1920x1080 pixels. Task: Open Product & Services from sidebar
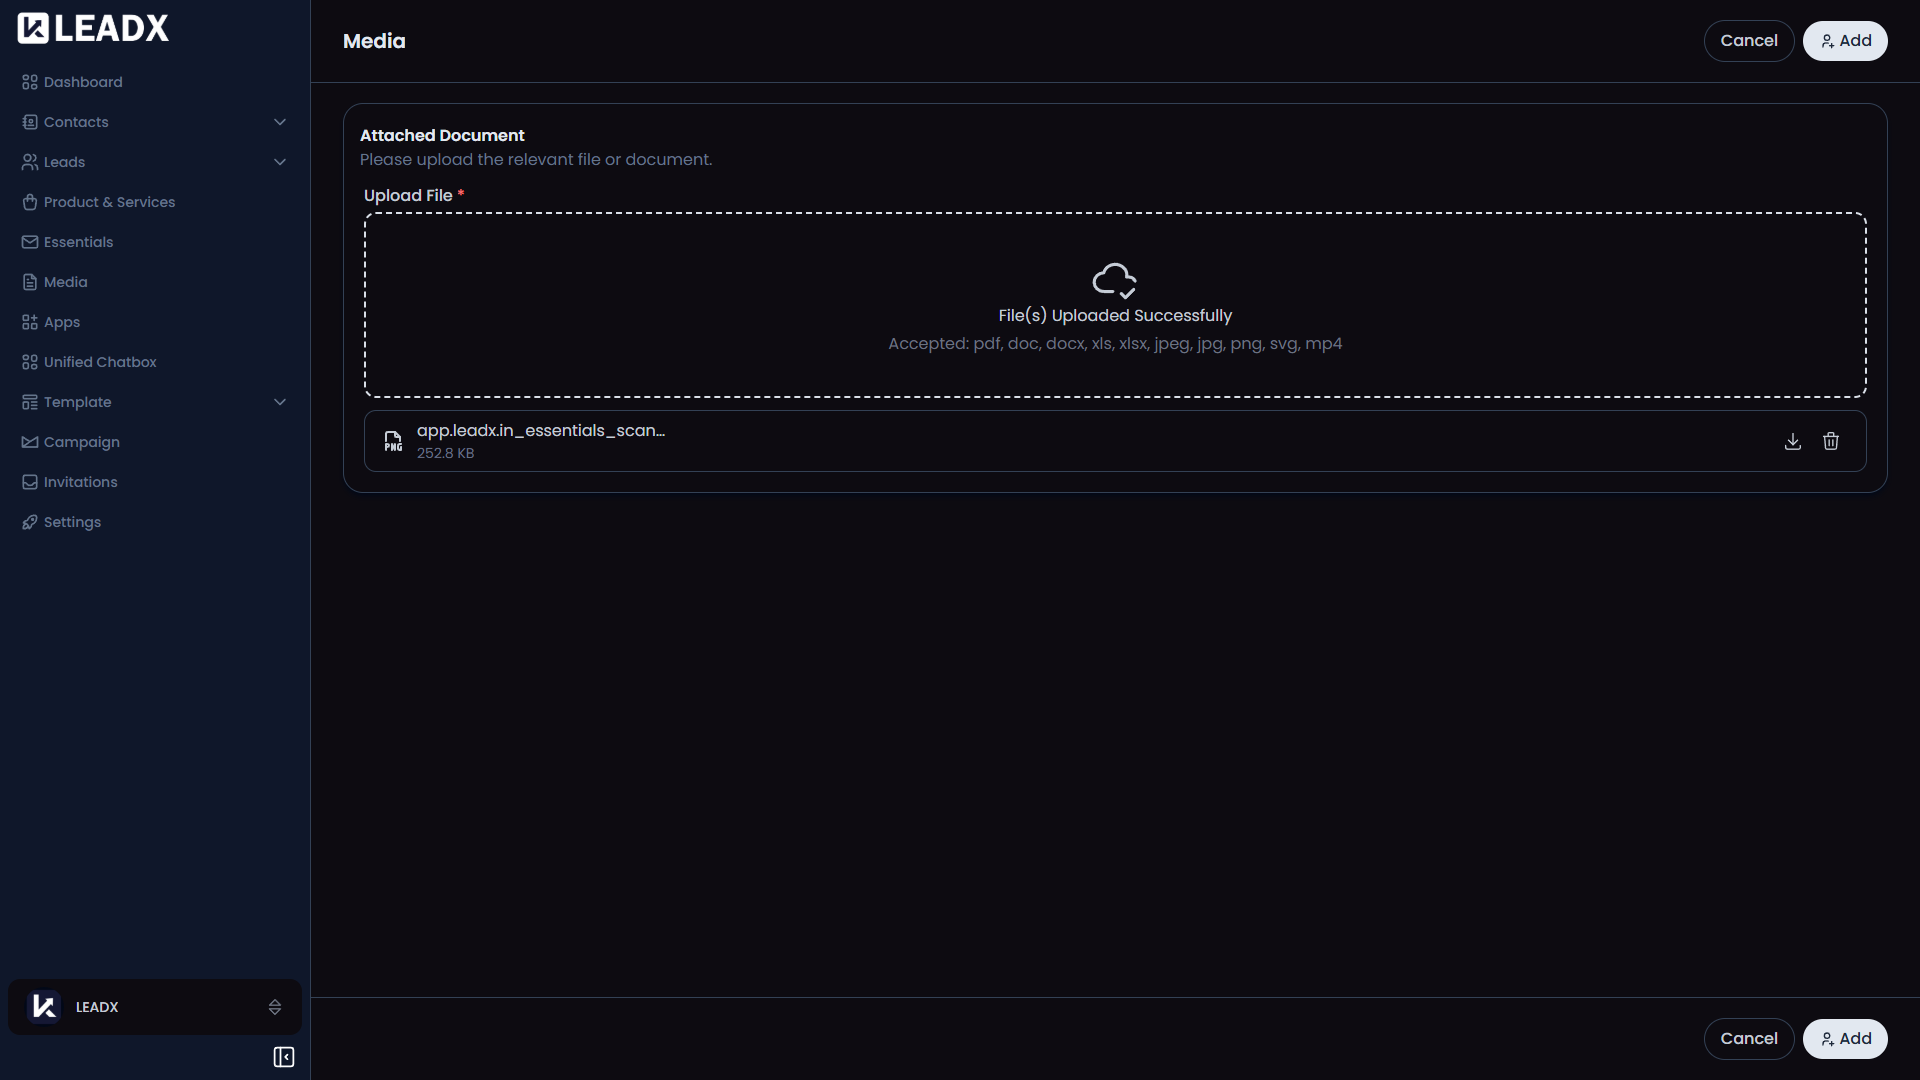point(109,202)
